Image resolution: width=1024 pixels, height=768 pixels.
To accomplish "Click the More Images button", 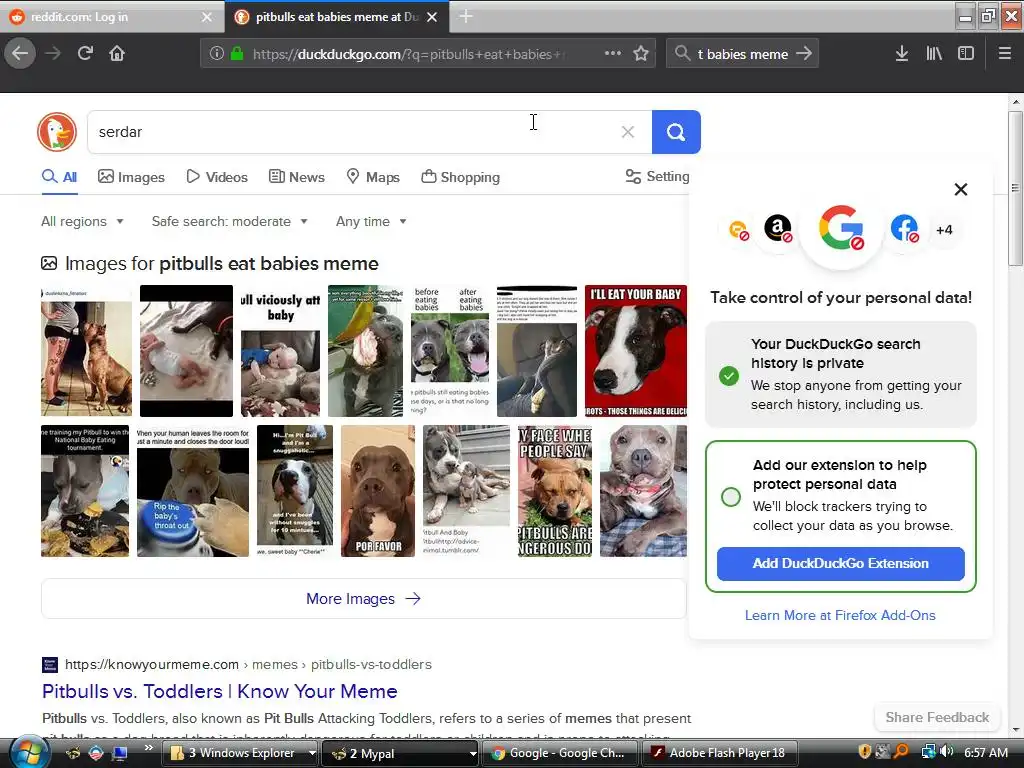I will [x=364, y=598].
